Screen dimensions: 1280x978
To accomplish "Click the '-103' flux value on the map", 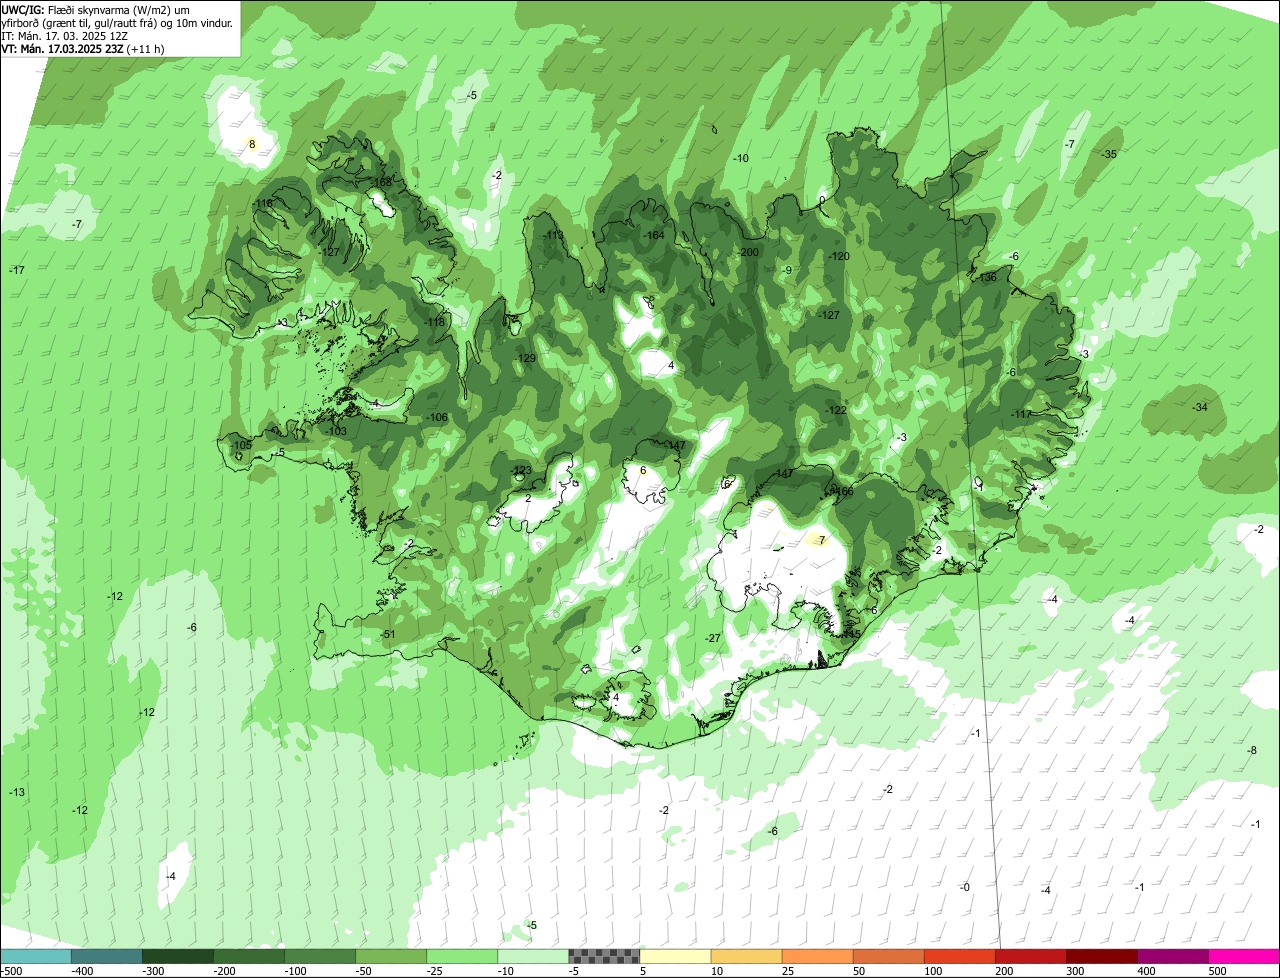I will [x=336, y=431].
